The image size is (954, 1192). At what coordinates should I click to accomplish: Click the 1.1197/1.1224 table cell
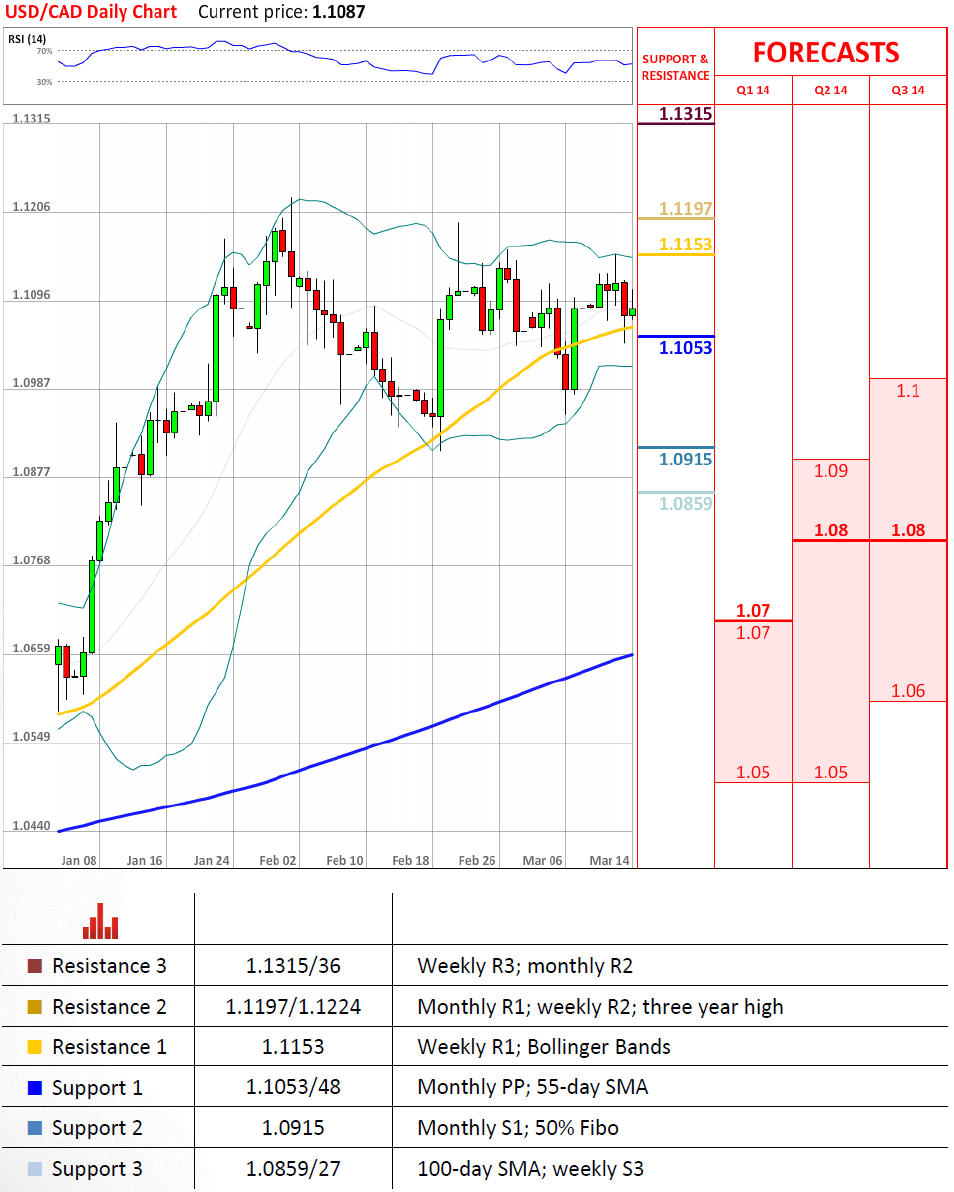tap(293, 1007)
